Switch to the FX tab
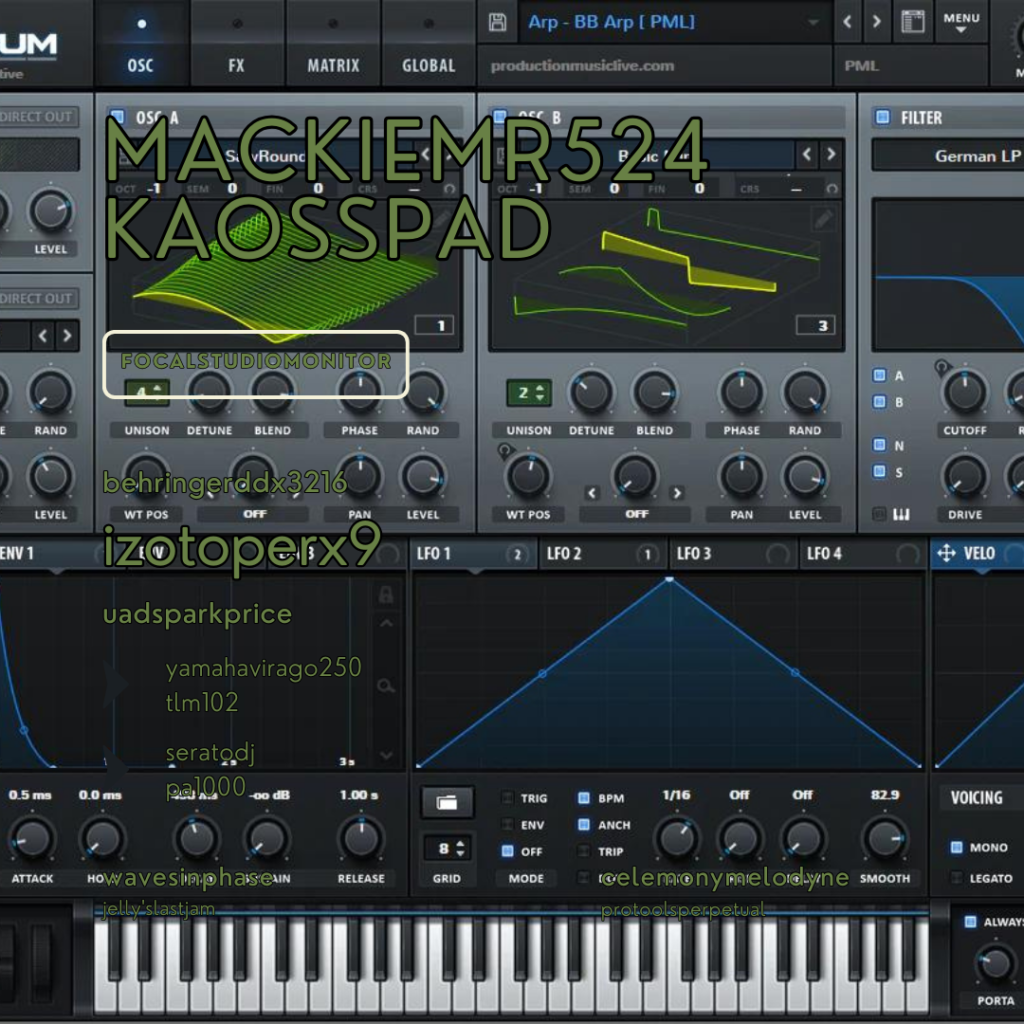This screenshot has width=1024, height=1024. point(236,43)
